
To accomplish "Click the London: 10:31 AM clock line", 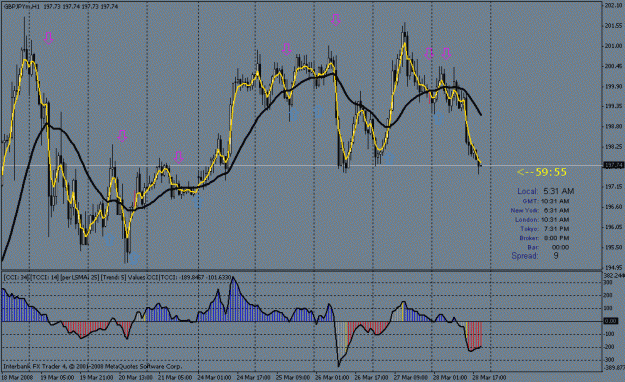I will click(542, 220).
